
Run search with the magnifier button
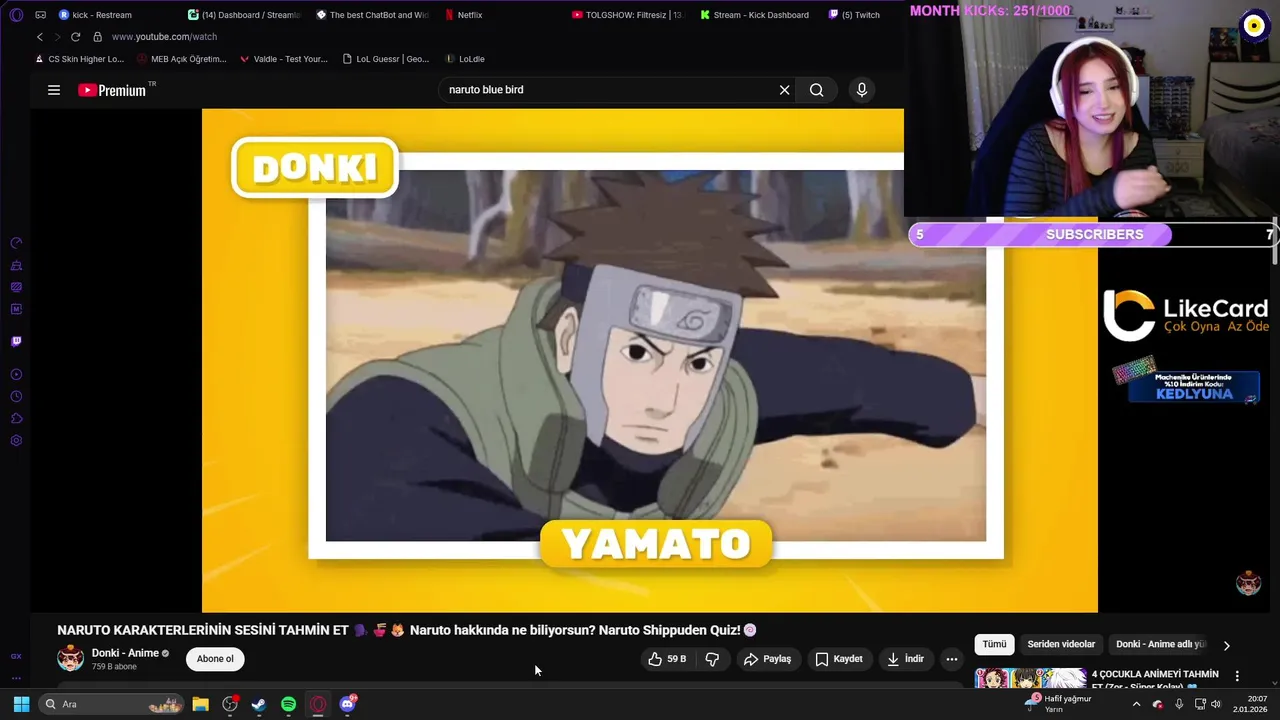(x=817, y=90)
